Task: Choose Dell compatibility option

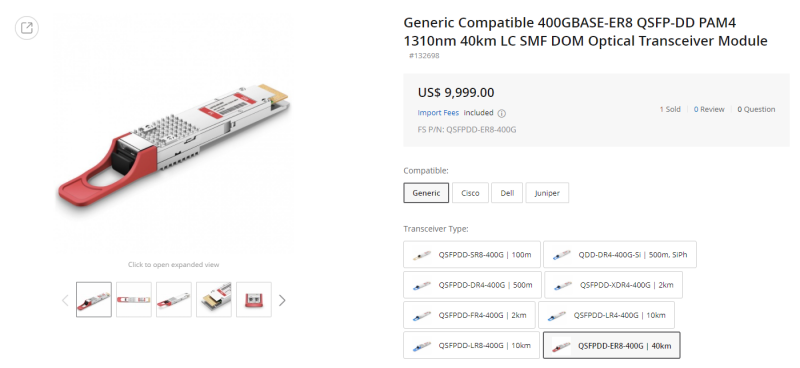Action: point(507,193)
